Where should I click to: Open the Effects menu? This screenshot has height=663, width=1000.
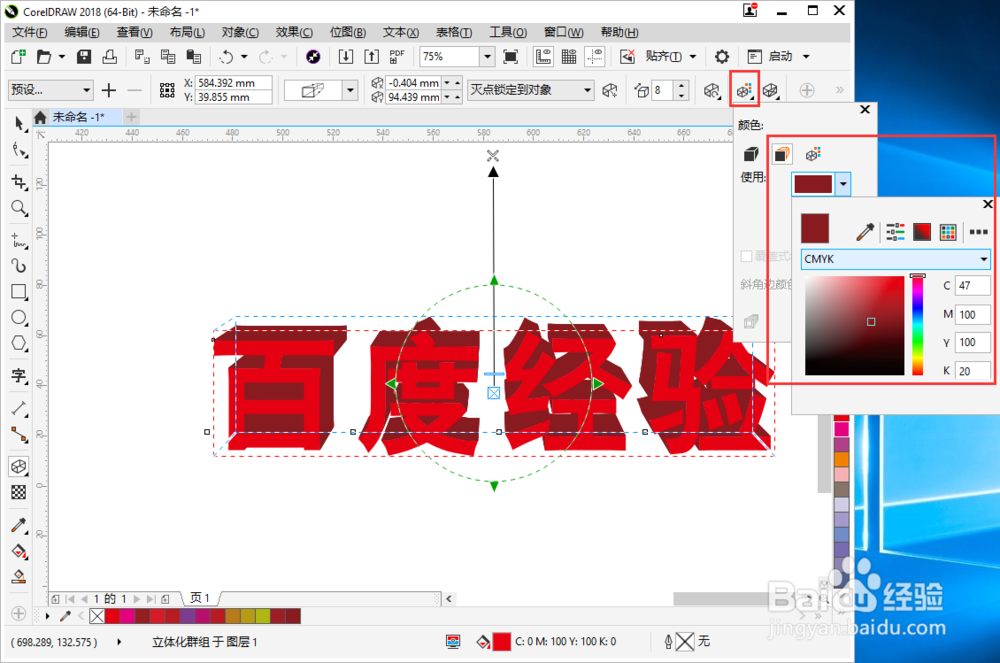[294, 32]
